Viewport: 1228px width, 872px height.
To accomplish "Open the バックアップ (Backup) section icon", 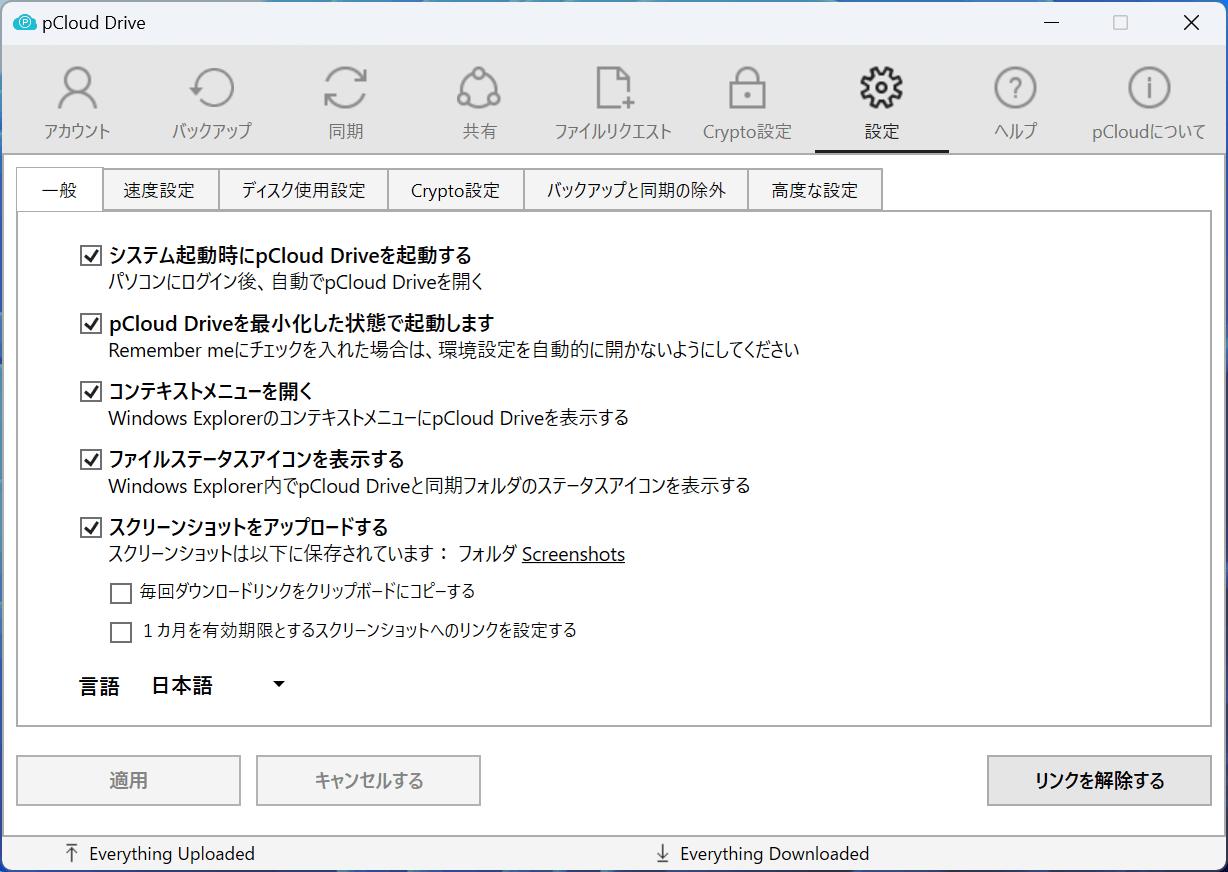I will click(211, 89).
